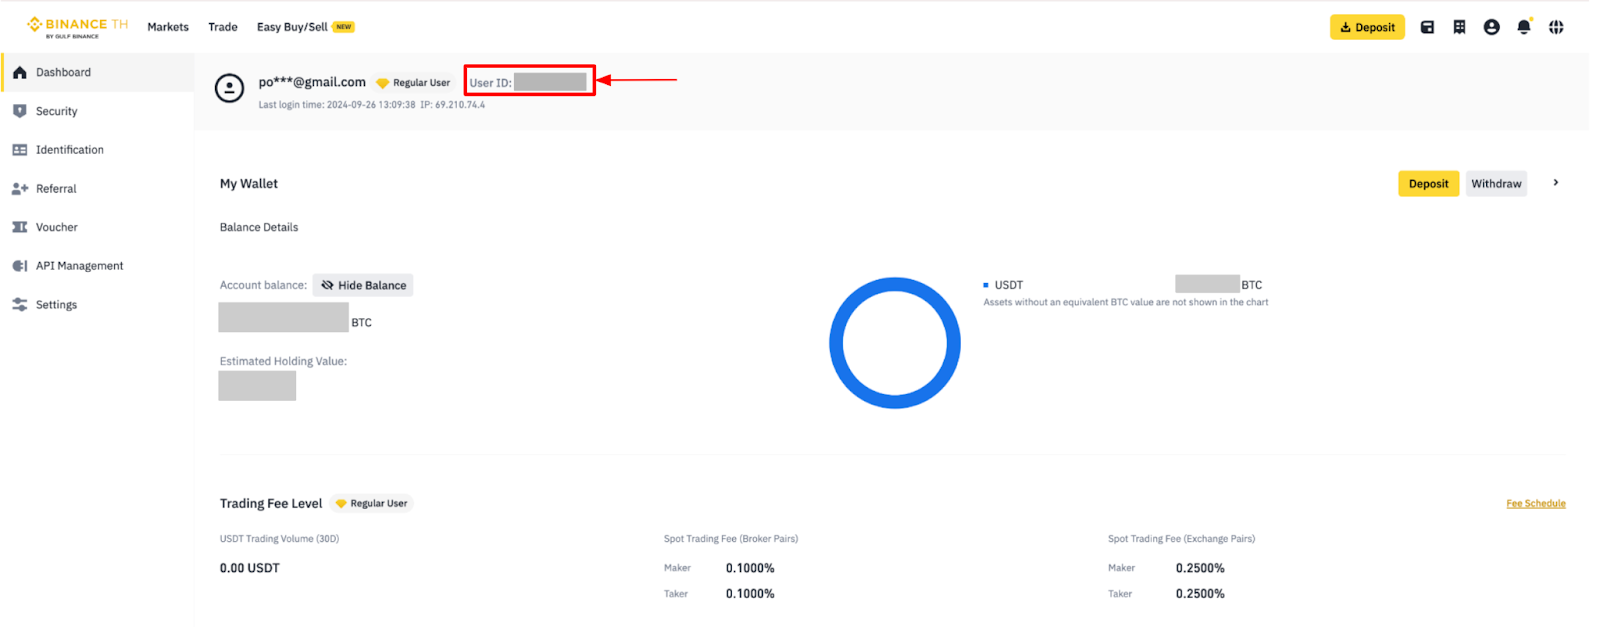1600x627 pixels.
Task: Open the wallet icon in top bar
Action: (x=1427, y=27)
